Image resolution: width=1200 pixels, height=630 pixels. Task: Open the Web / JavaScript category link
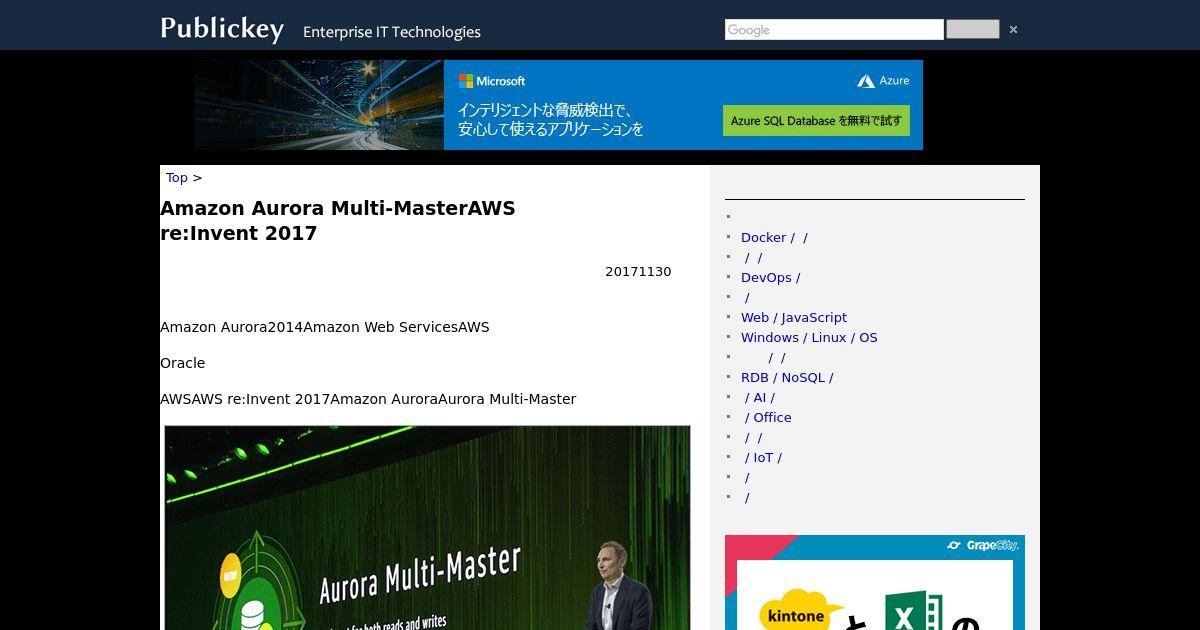(x=794, y=318)
